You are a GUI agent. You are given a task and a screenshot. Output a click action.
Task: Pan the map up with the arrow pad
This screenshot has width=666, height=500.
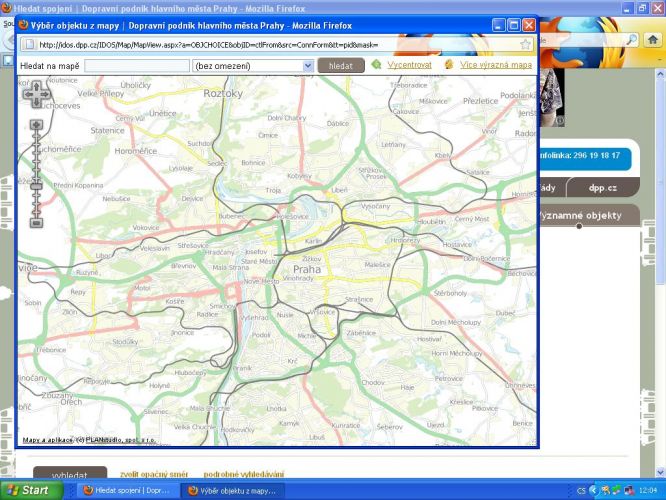tap(37, 87)
